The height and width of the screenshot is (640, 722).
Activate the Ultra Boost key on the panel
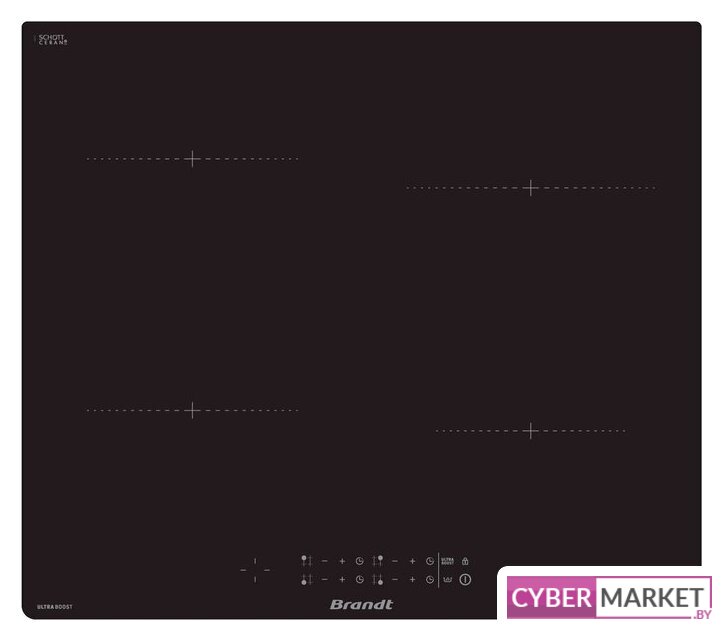pos(448,561)
